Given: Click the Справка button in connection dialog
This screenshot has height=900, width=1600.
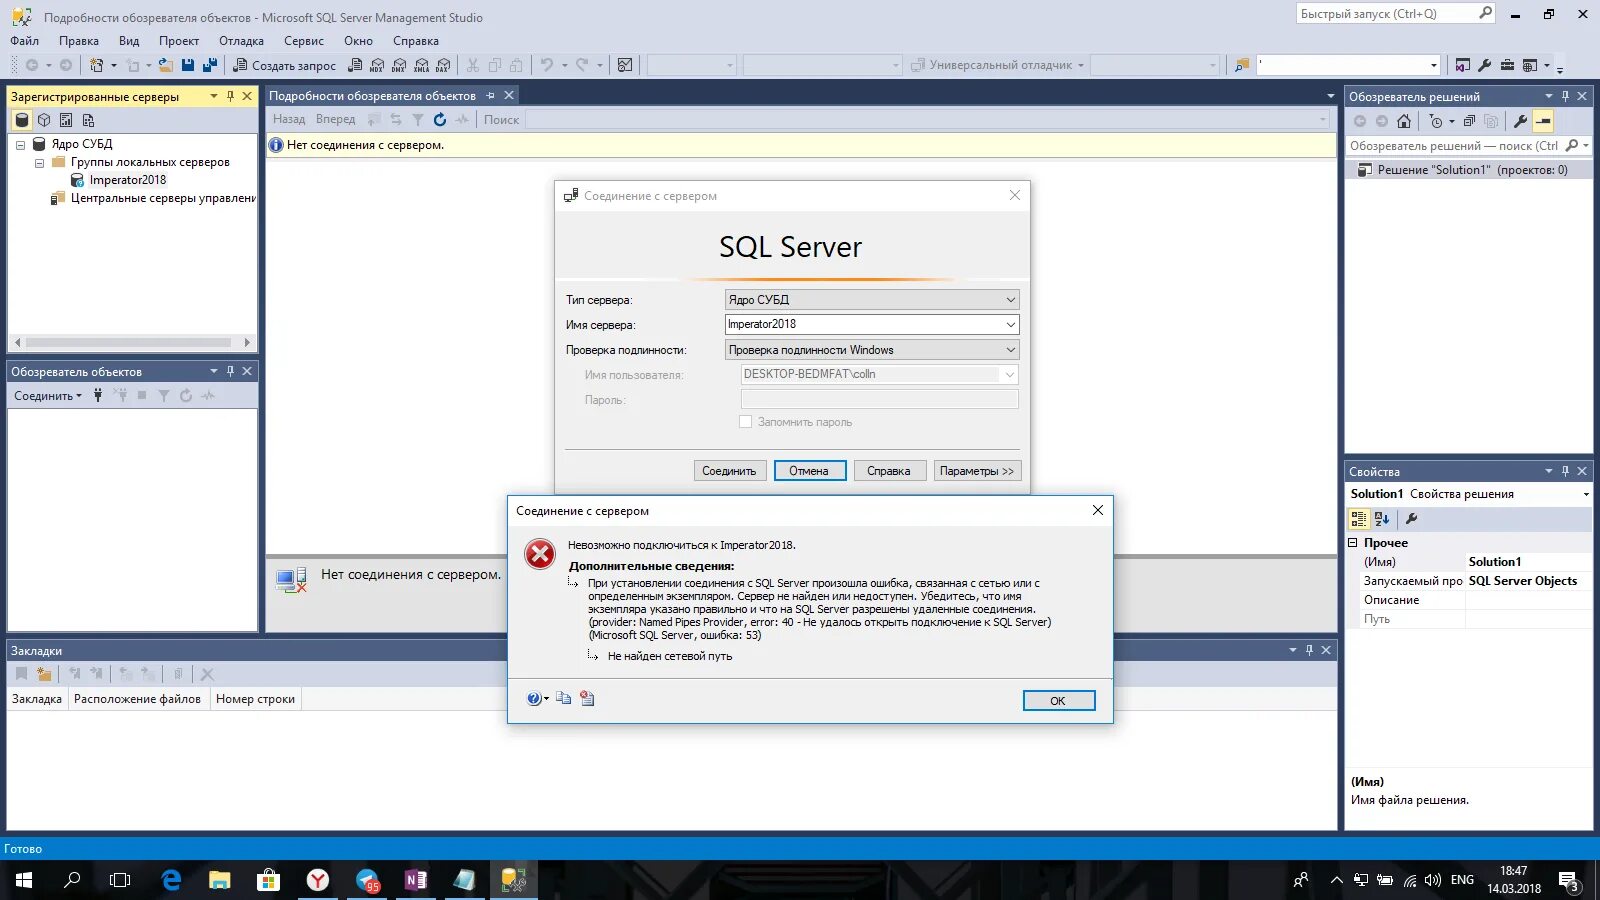Looking at the screenshot, I should click(x=889, y=471).
